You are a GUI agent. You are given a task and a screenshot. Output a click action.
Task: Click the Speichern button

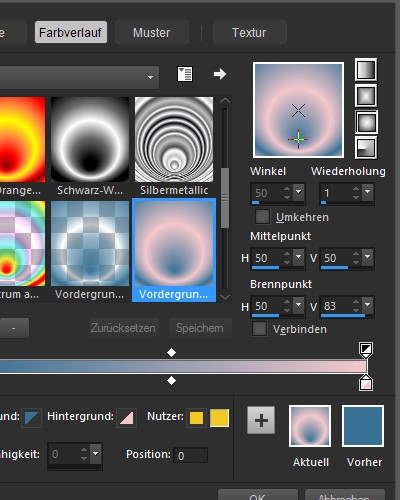pyautogui.click(x=200, y=328)
